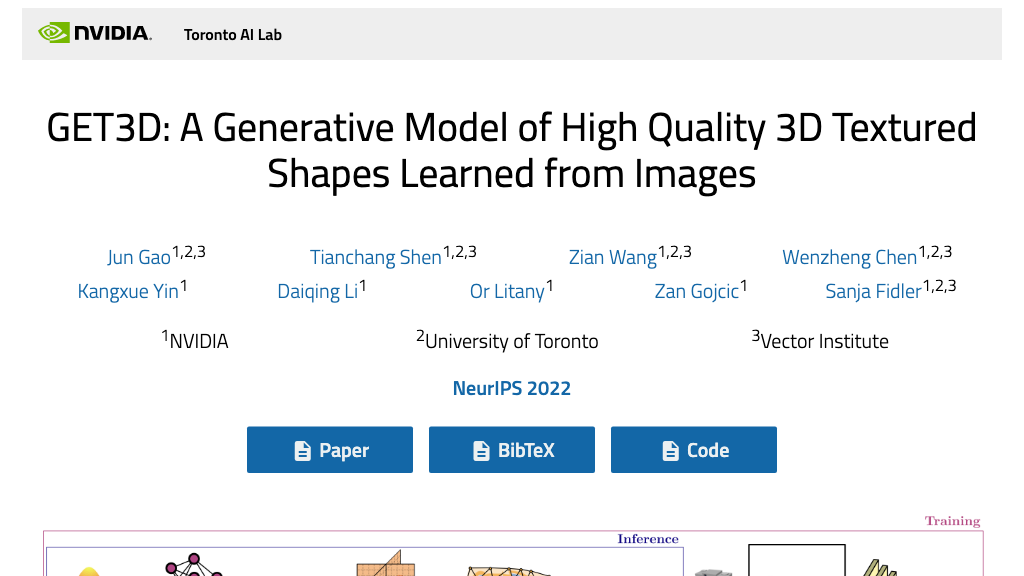Click the Code button file icon
The image size is (1024, 576).
(670, 451)
